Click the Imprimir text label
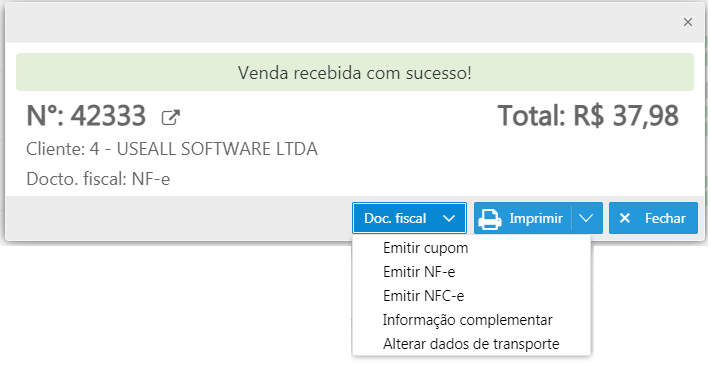The width and height of the screenshot is (711, 366). click(536, 218)
